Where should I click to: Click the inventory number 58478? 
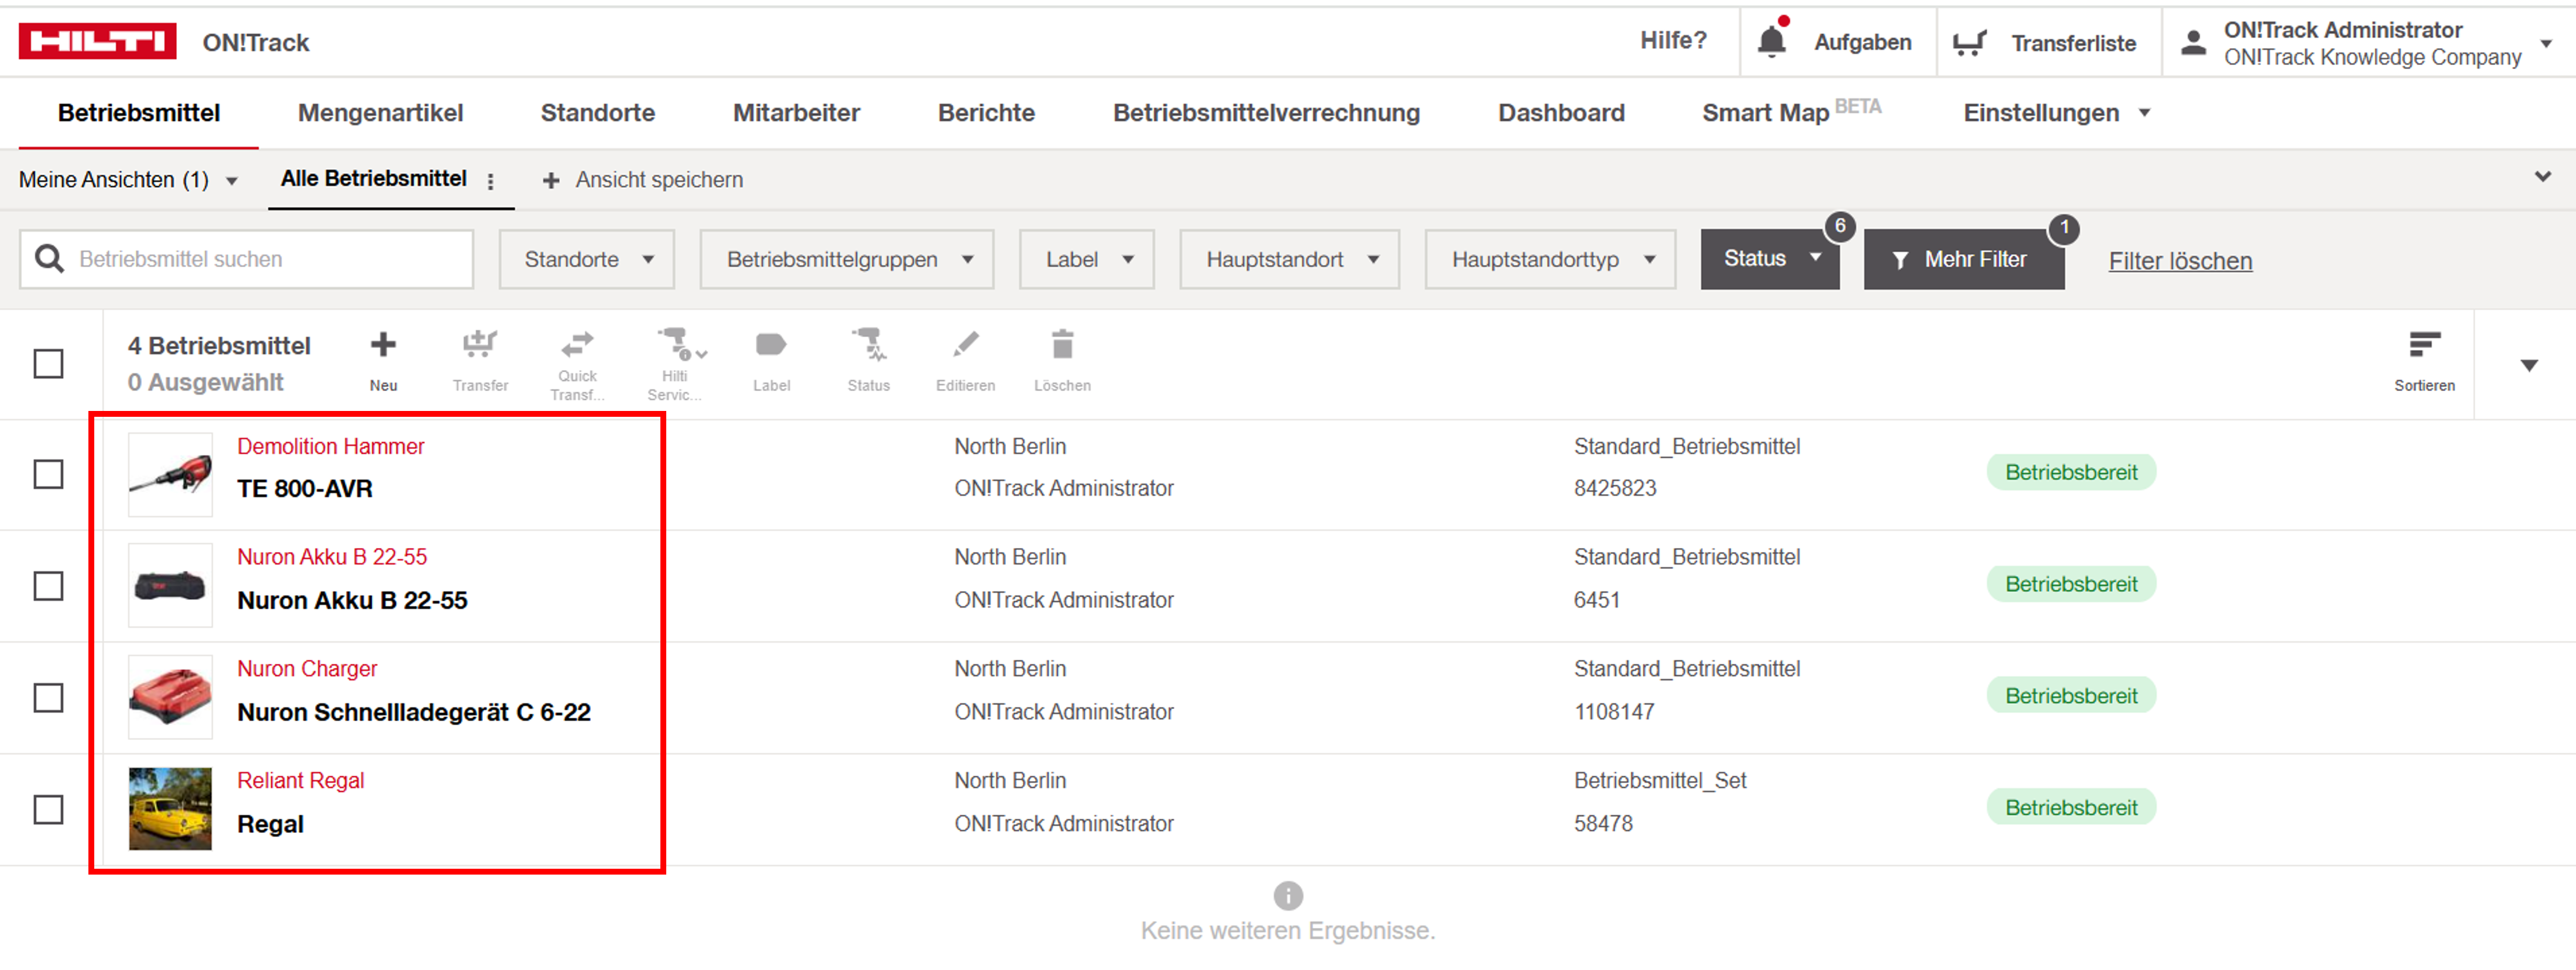pos(1603,824)
